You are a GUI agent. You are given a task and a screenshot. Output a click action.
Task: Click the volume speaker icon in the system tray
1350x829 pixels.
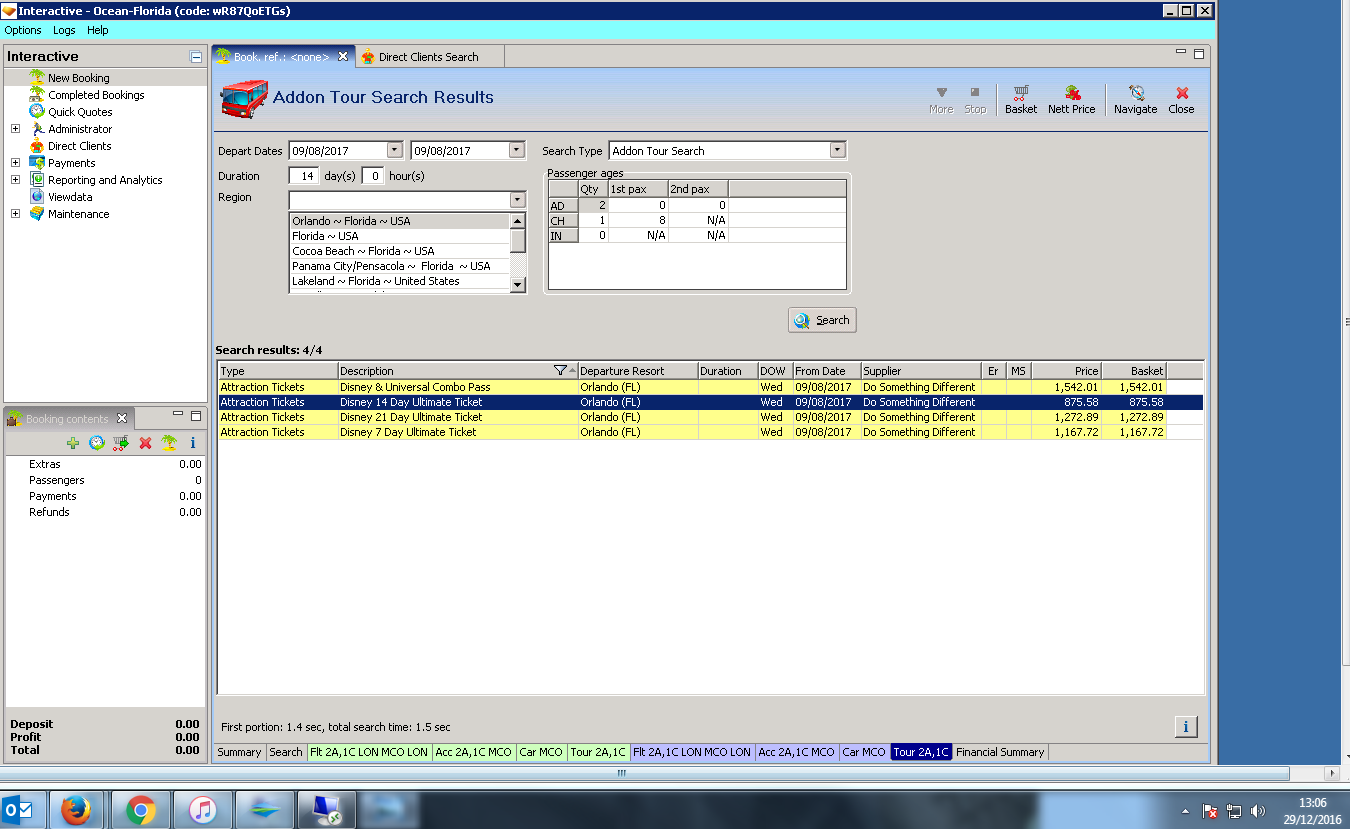[1258, 811]
